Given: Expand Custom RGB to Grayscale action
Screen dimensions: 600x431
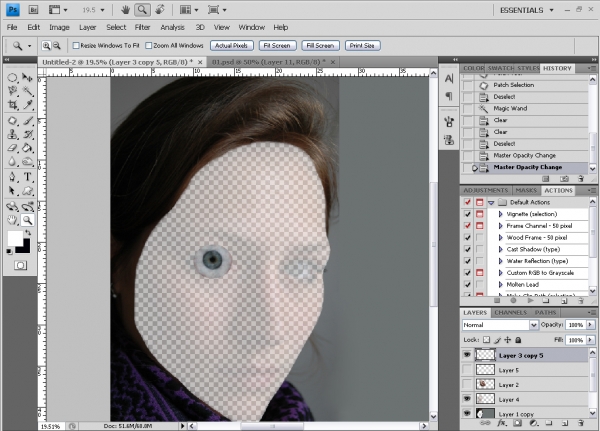Looking at the screenshot, I should 501,273.
